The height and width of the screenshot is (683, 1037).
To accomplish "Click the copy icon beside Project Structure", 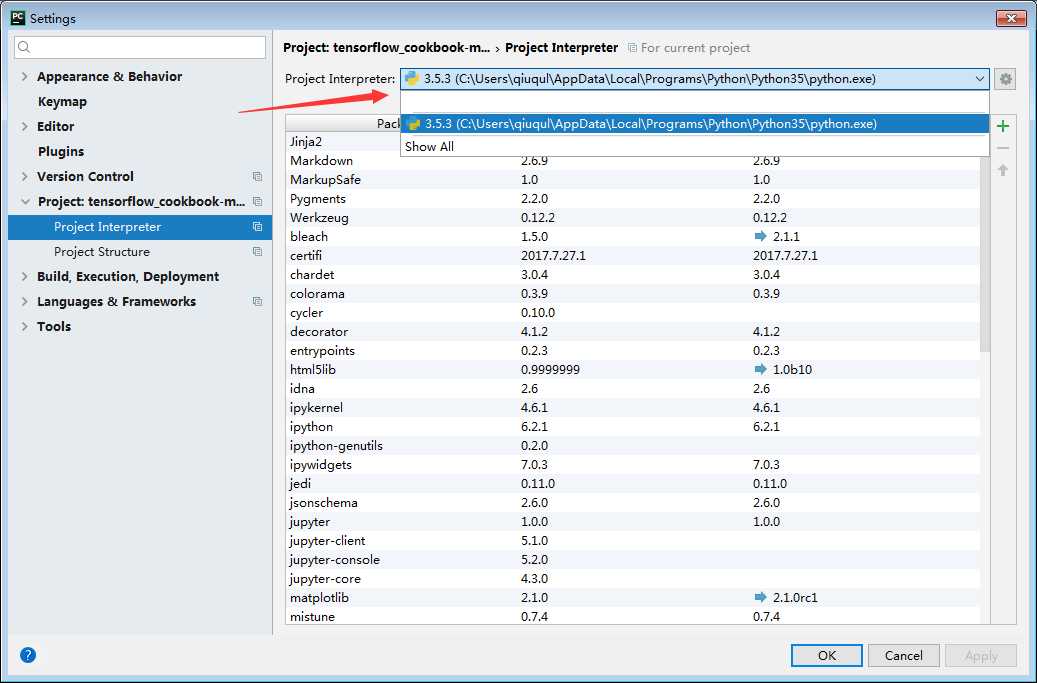I will (257, 252).
